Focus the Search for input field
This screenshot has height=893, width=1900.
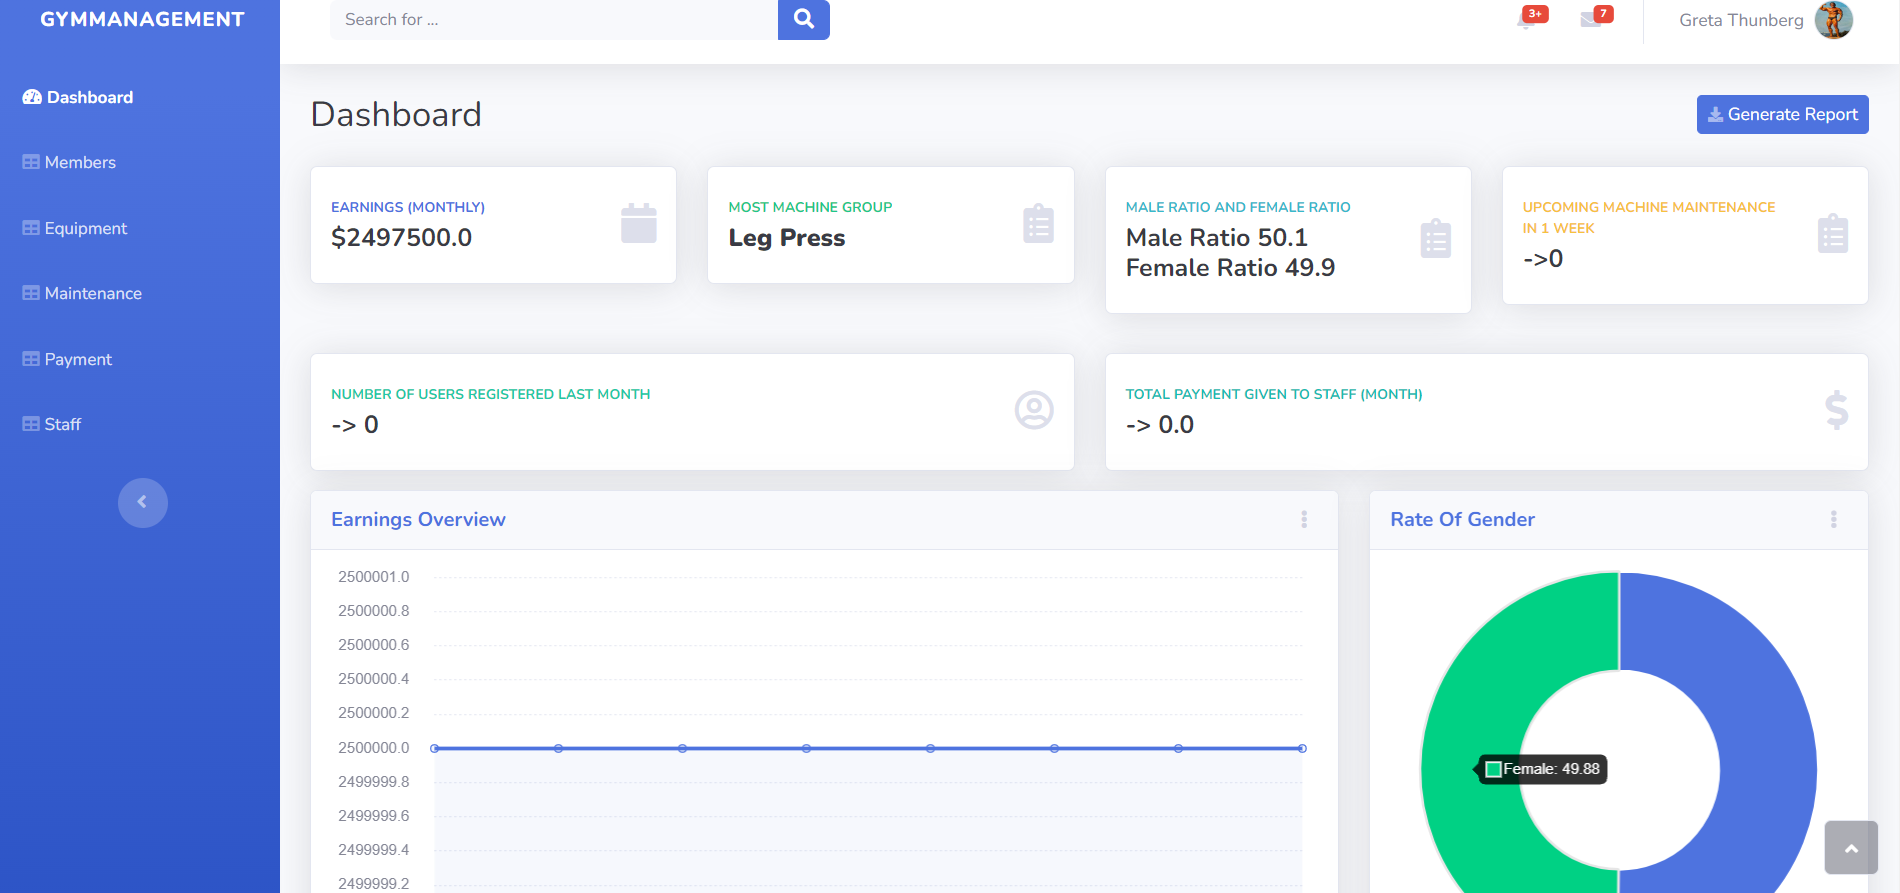point(554,19)
